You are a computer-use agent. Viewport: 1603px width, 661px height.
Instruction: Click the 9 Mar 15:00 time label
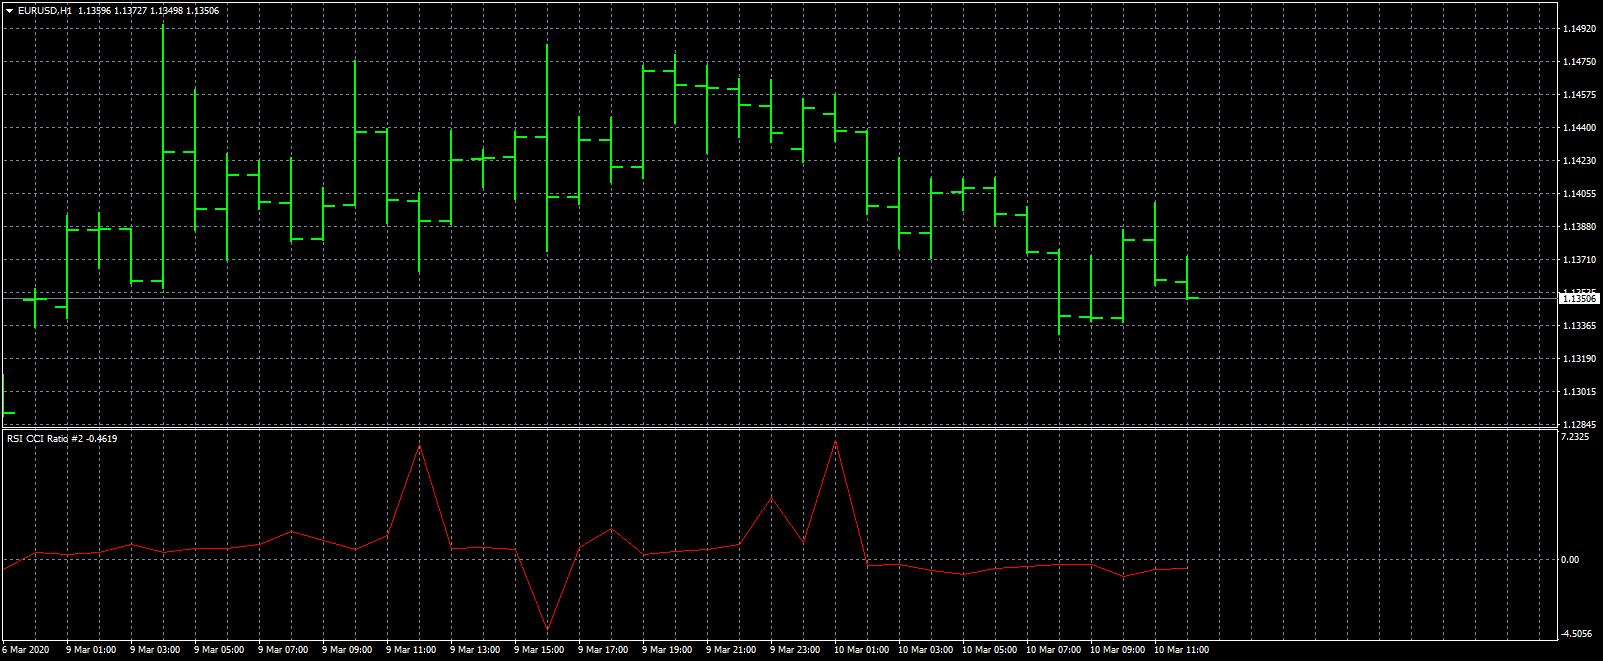(x=539, y=650)
